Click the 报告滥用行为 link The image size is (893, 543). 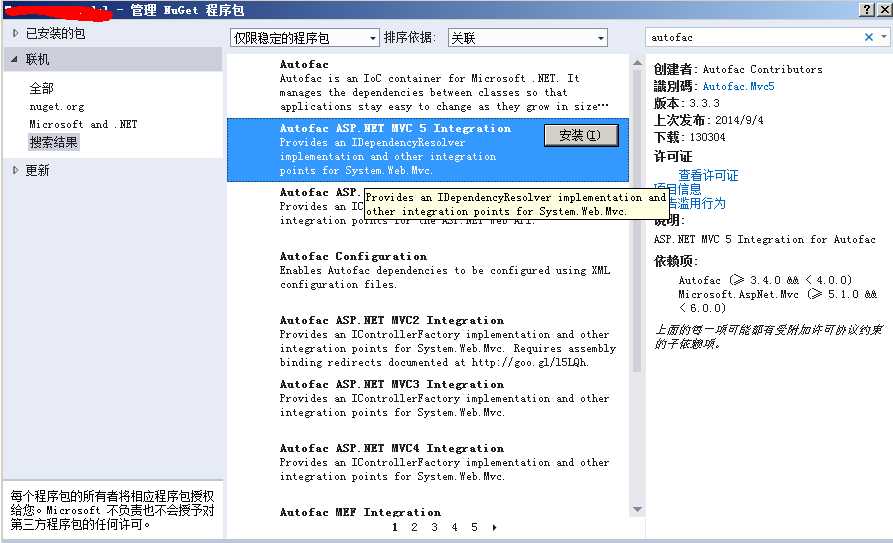click(x=698, y=203)
